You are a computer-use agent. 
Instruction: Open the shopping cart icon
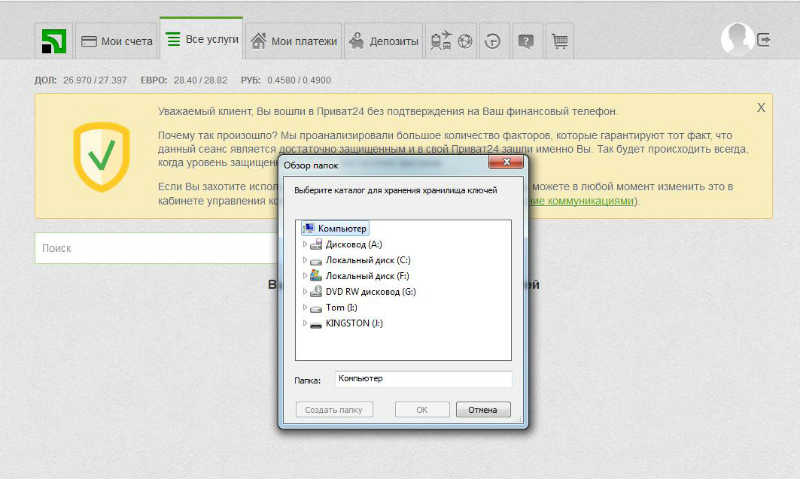click(x=560, y=41)
